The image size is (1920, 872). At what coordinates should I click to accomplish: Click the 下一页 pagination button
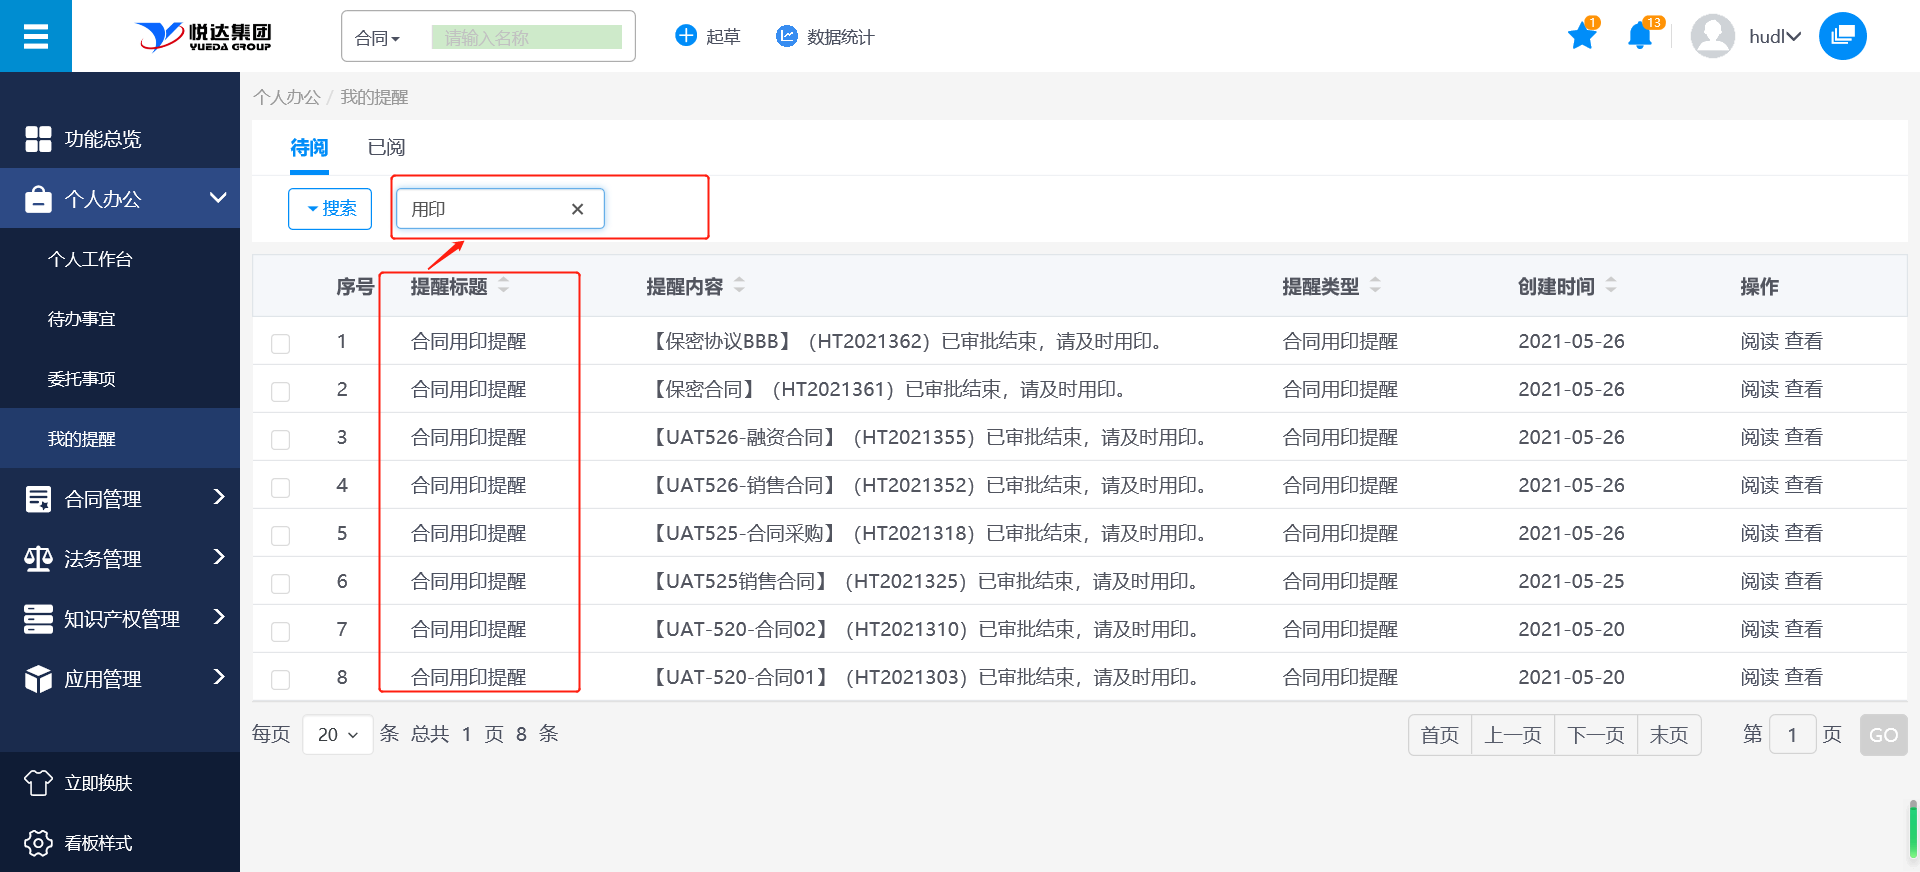pyautogui.click(x=1595, y=735)
